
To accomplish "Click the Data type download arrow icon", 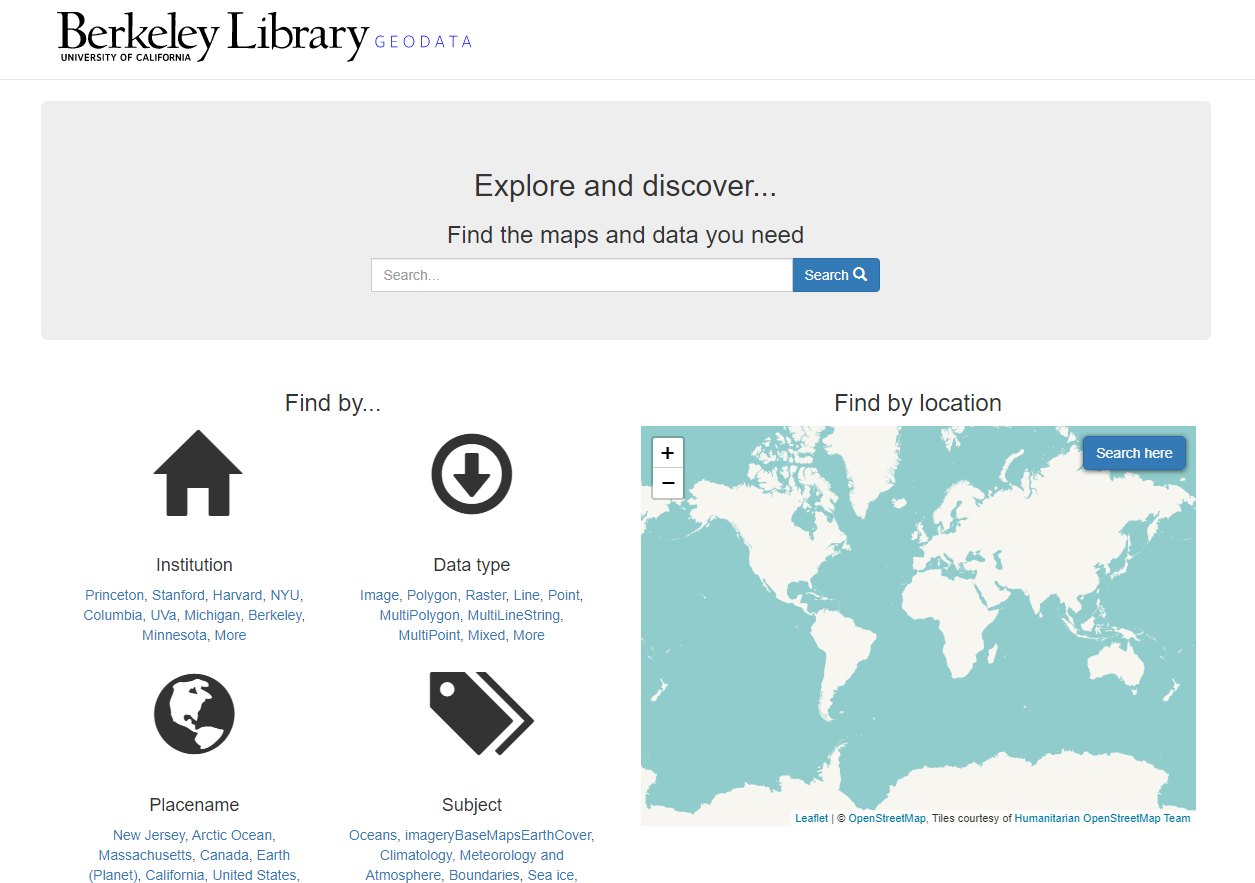I will (471, 474).
